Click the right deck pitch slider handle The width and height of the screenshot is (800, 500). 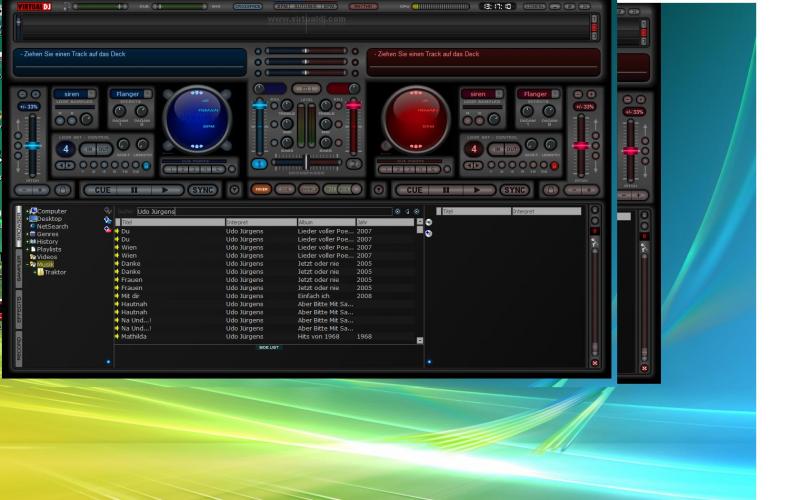pyautogui.click(x=581, y=145)
